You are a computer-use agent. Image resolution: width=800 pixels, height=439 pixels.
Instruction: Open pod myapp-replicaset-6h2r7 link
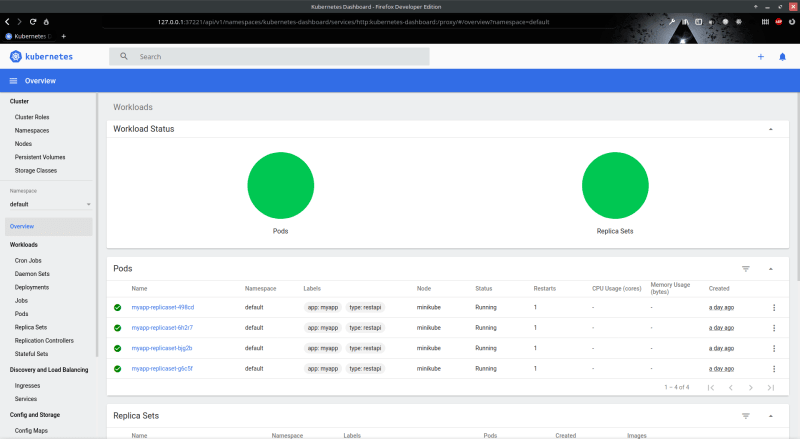pos(162,328)
